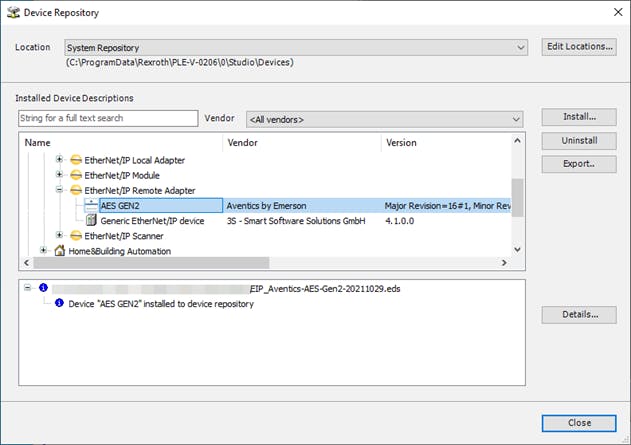631x445 pixels.
Task: Open the Vendor filter dropdown
Action: tap(515, 119)
